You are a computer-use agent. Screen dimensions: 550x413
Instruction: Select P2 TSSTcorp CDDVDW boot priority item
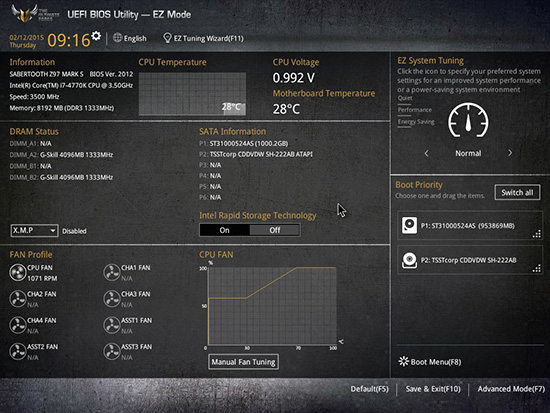470,260
